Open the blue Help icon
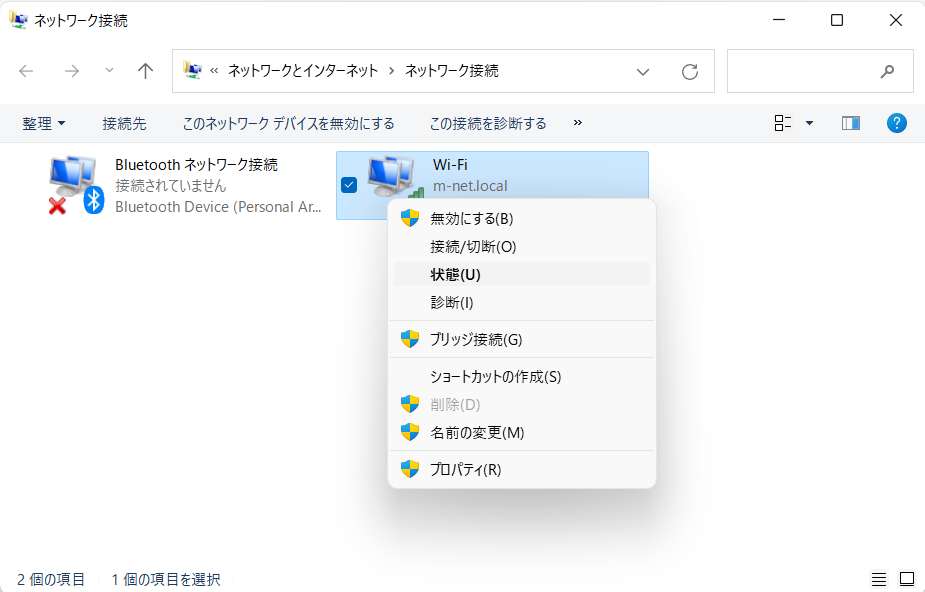925x592 pixels. pyautogui.click(x=897, y=123)
